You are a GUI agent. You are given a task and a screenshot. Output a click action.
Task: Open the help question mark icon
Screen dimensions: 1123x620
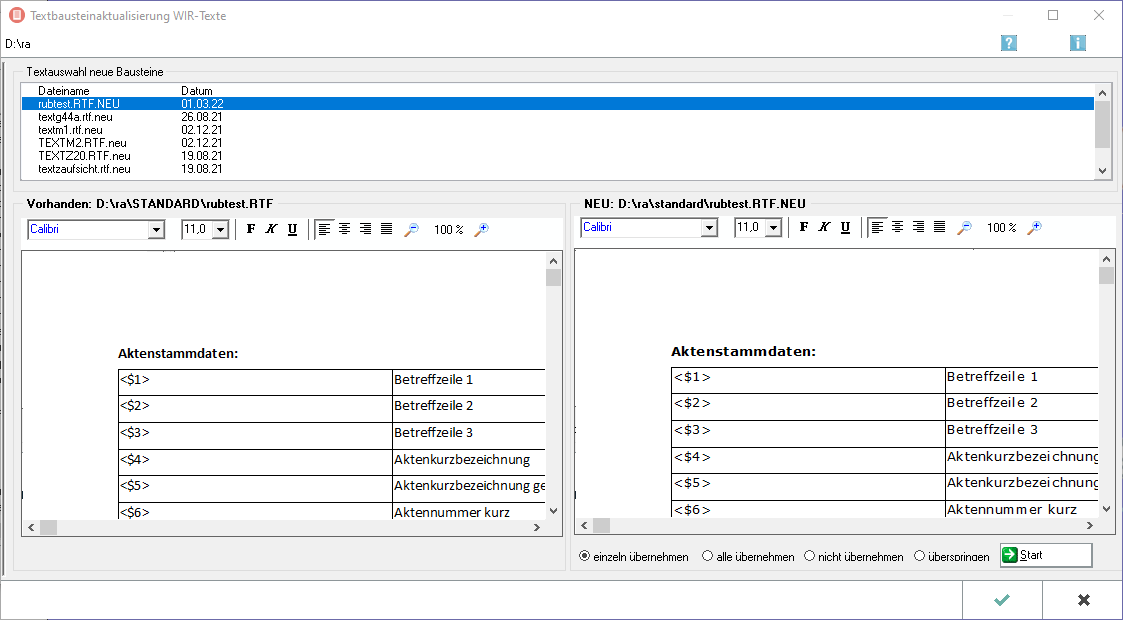(x=1009, y=43)
